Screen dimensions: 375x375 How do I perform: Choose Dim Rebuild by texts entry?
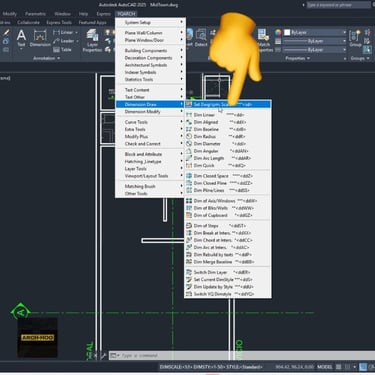[228, 255]
